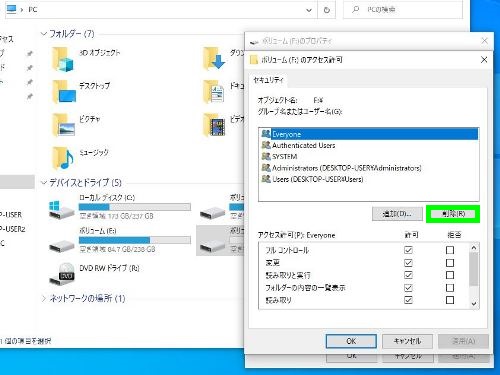Select the DVD RW Drive (R:) icon

click(63, 274)
